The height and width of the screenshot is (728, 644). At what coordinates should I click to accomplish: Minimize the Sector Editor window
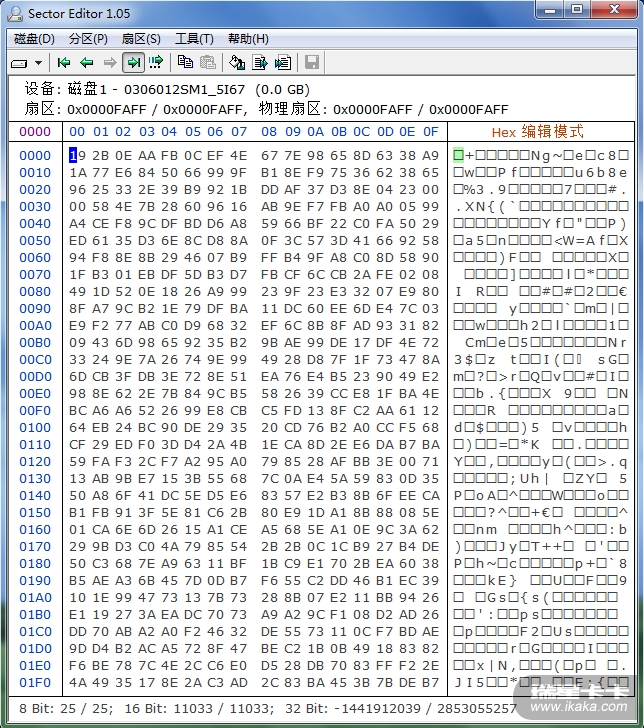click(x=550, y=9)
